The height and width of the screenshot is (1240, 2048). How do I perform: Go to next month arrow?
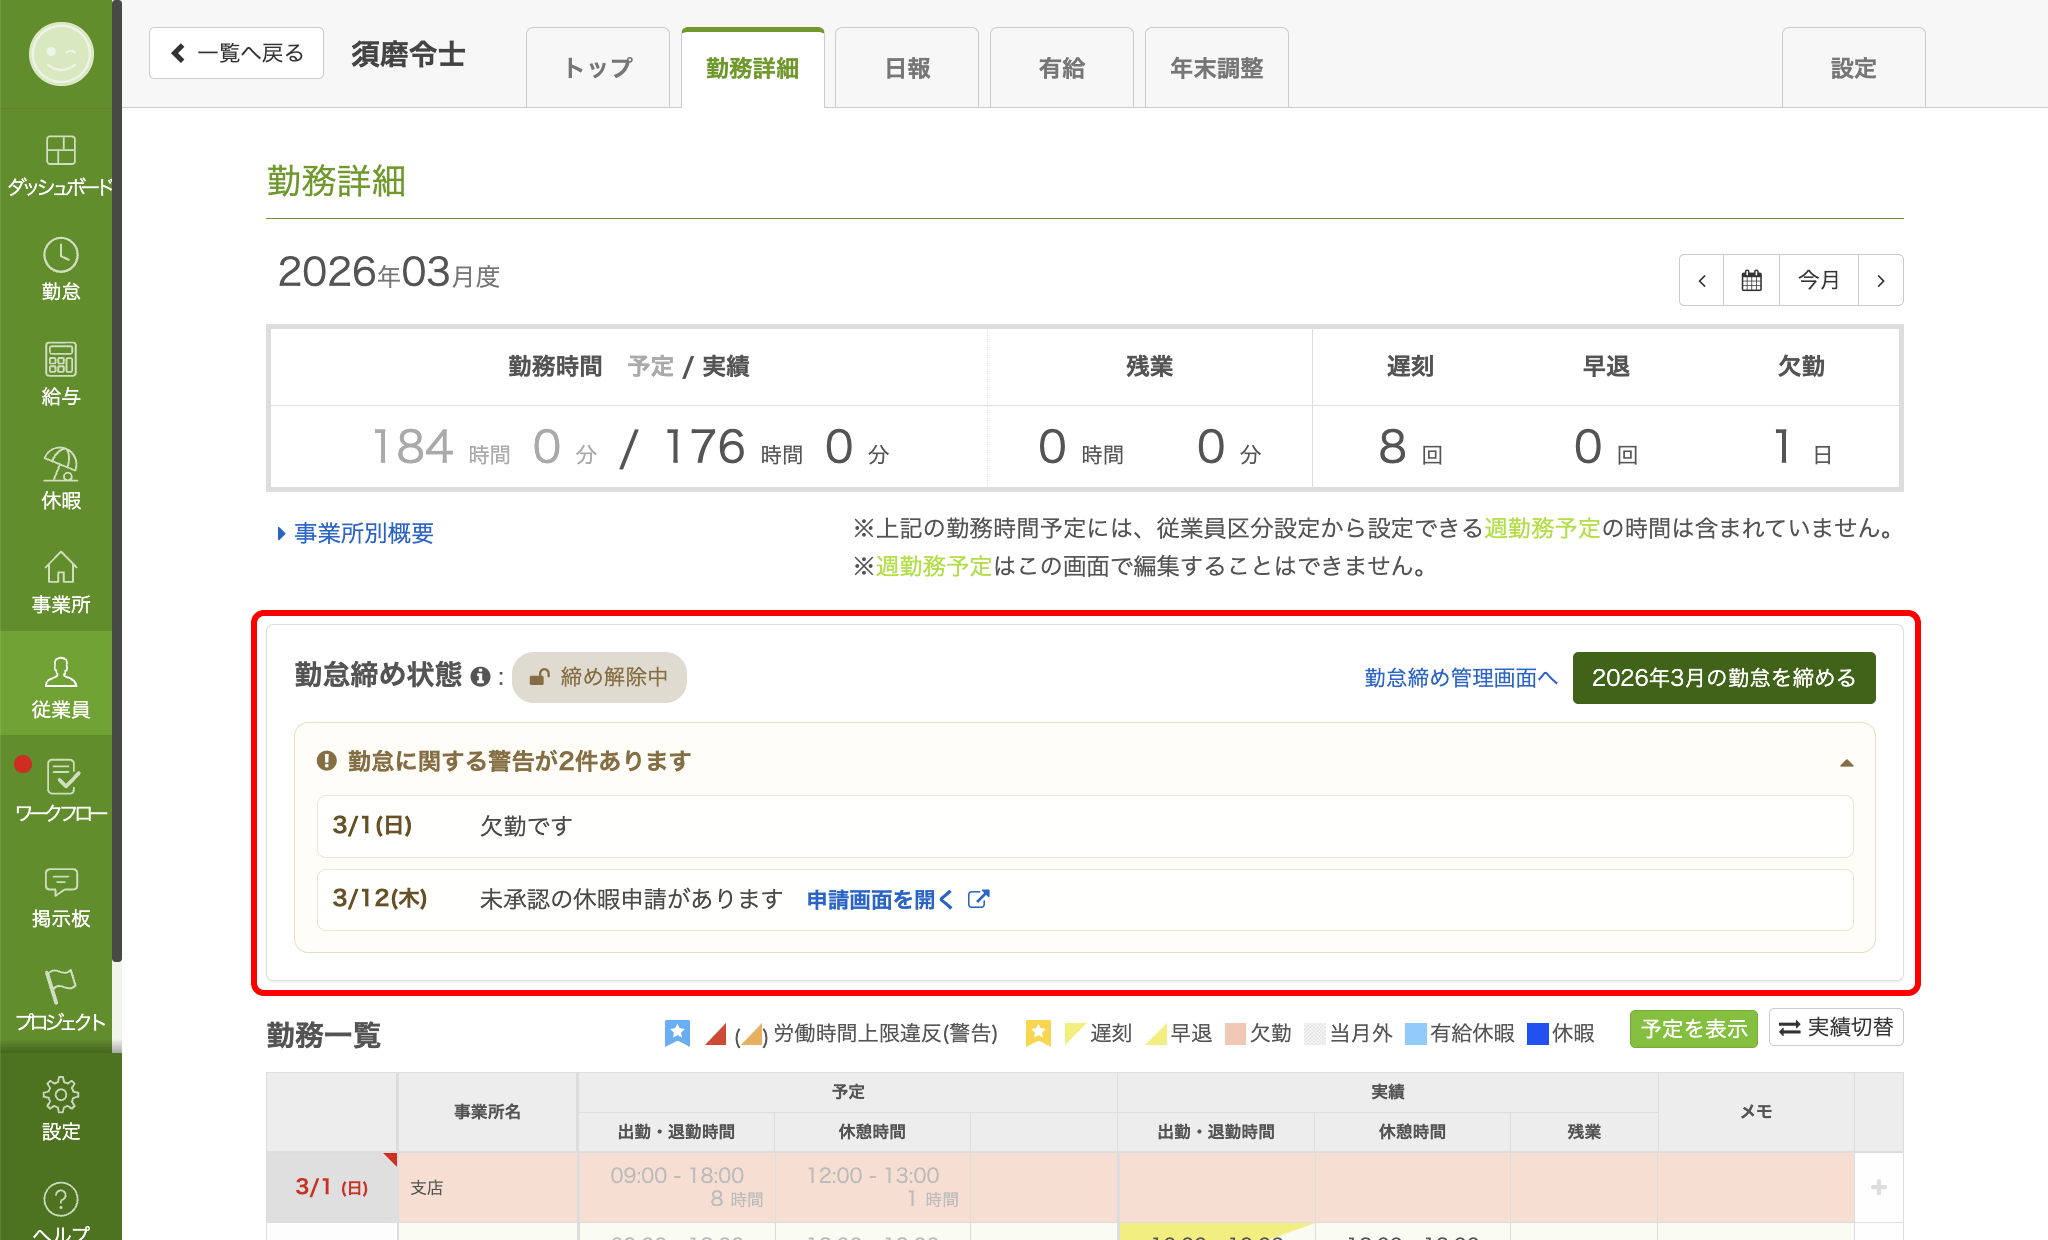(1880, 281)
